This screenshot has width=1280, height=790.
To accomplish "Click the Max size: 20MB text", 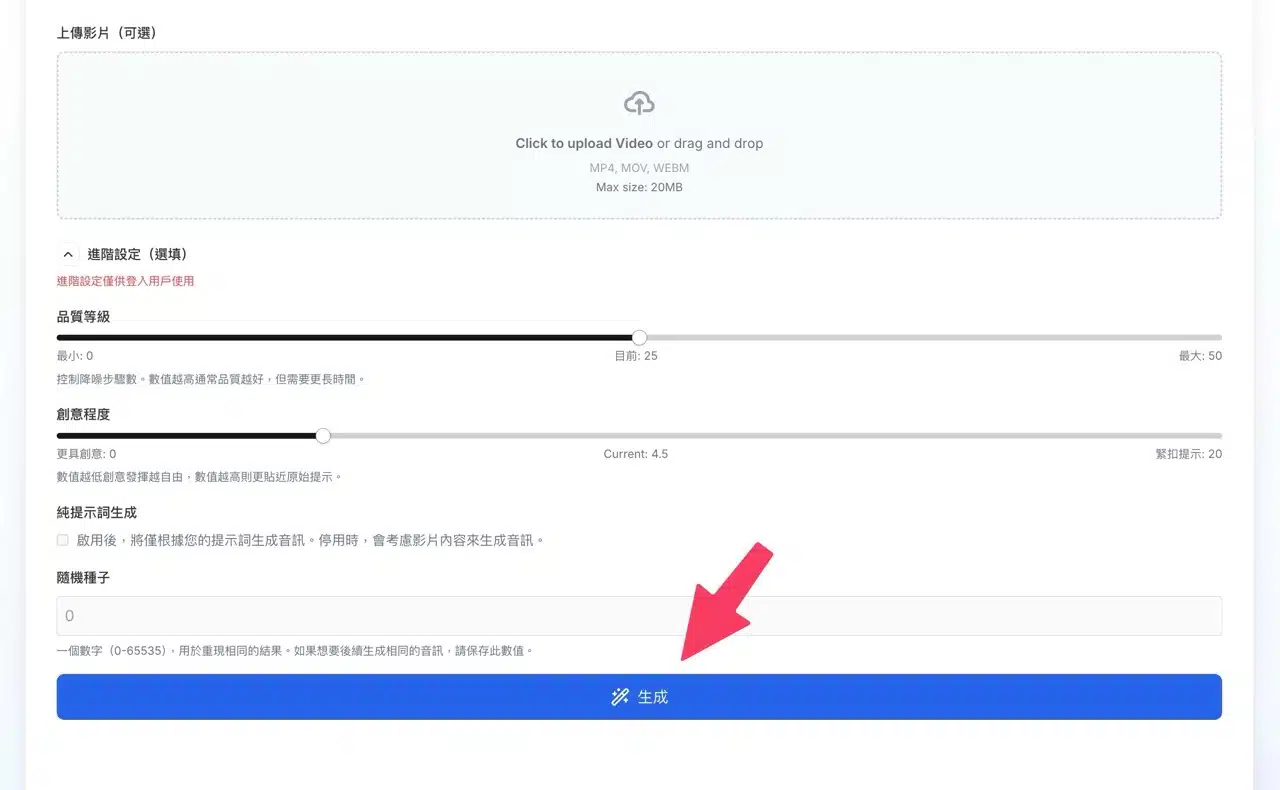I will point(639,187).
